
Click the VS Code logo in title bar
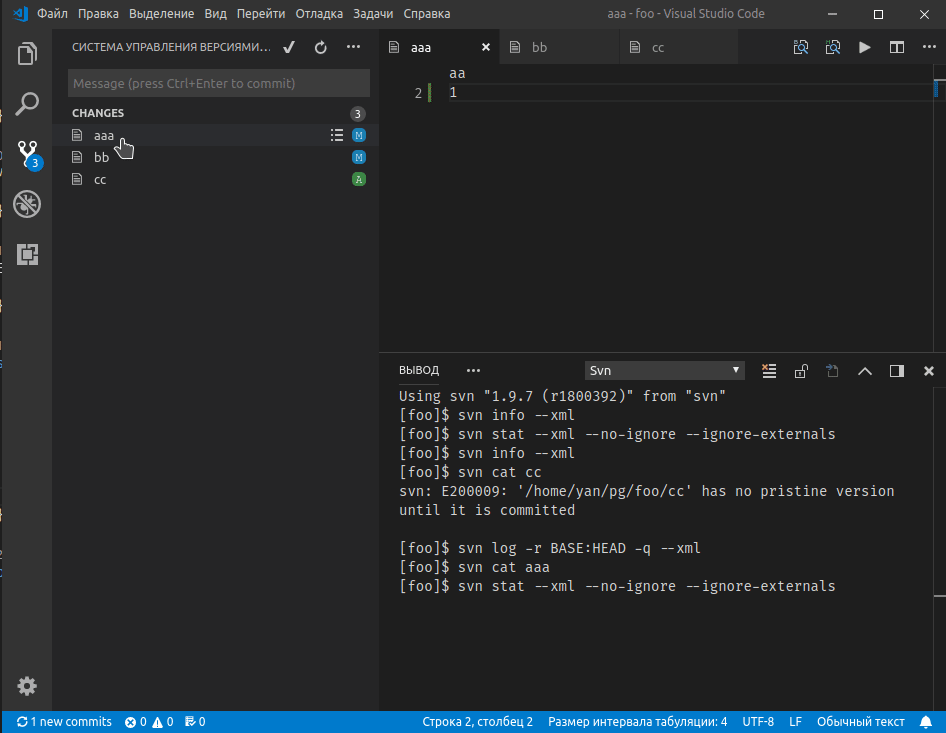pos(20,13)
